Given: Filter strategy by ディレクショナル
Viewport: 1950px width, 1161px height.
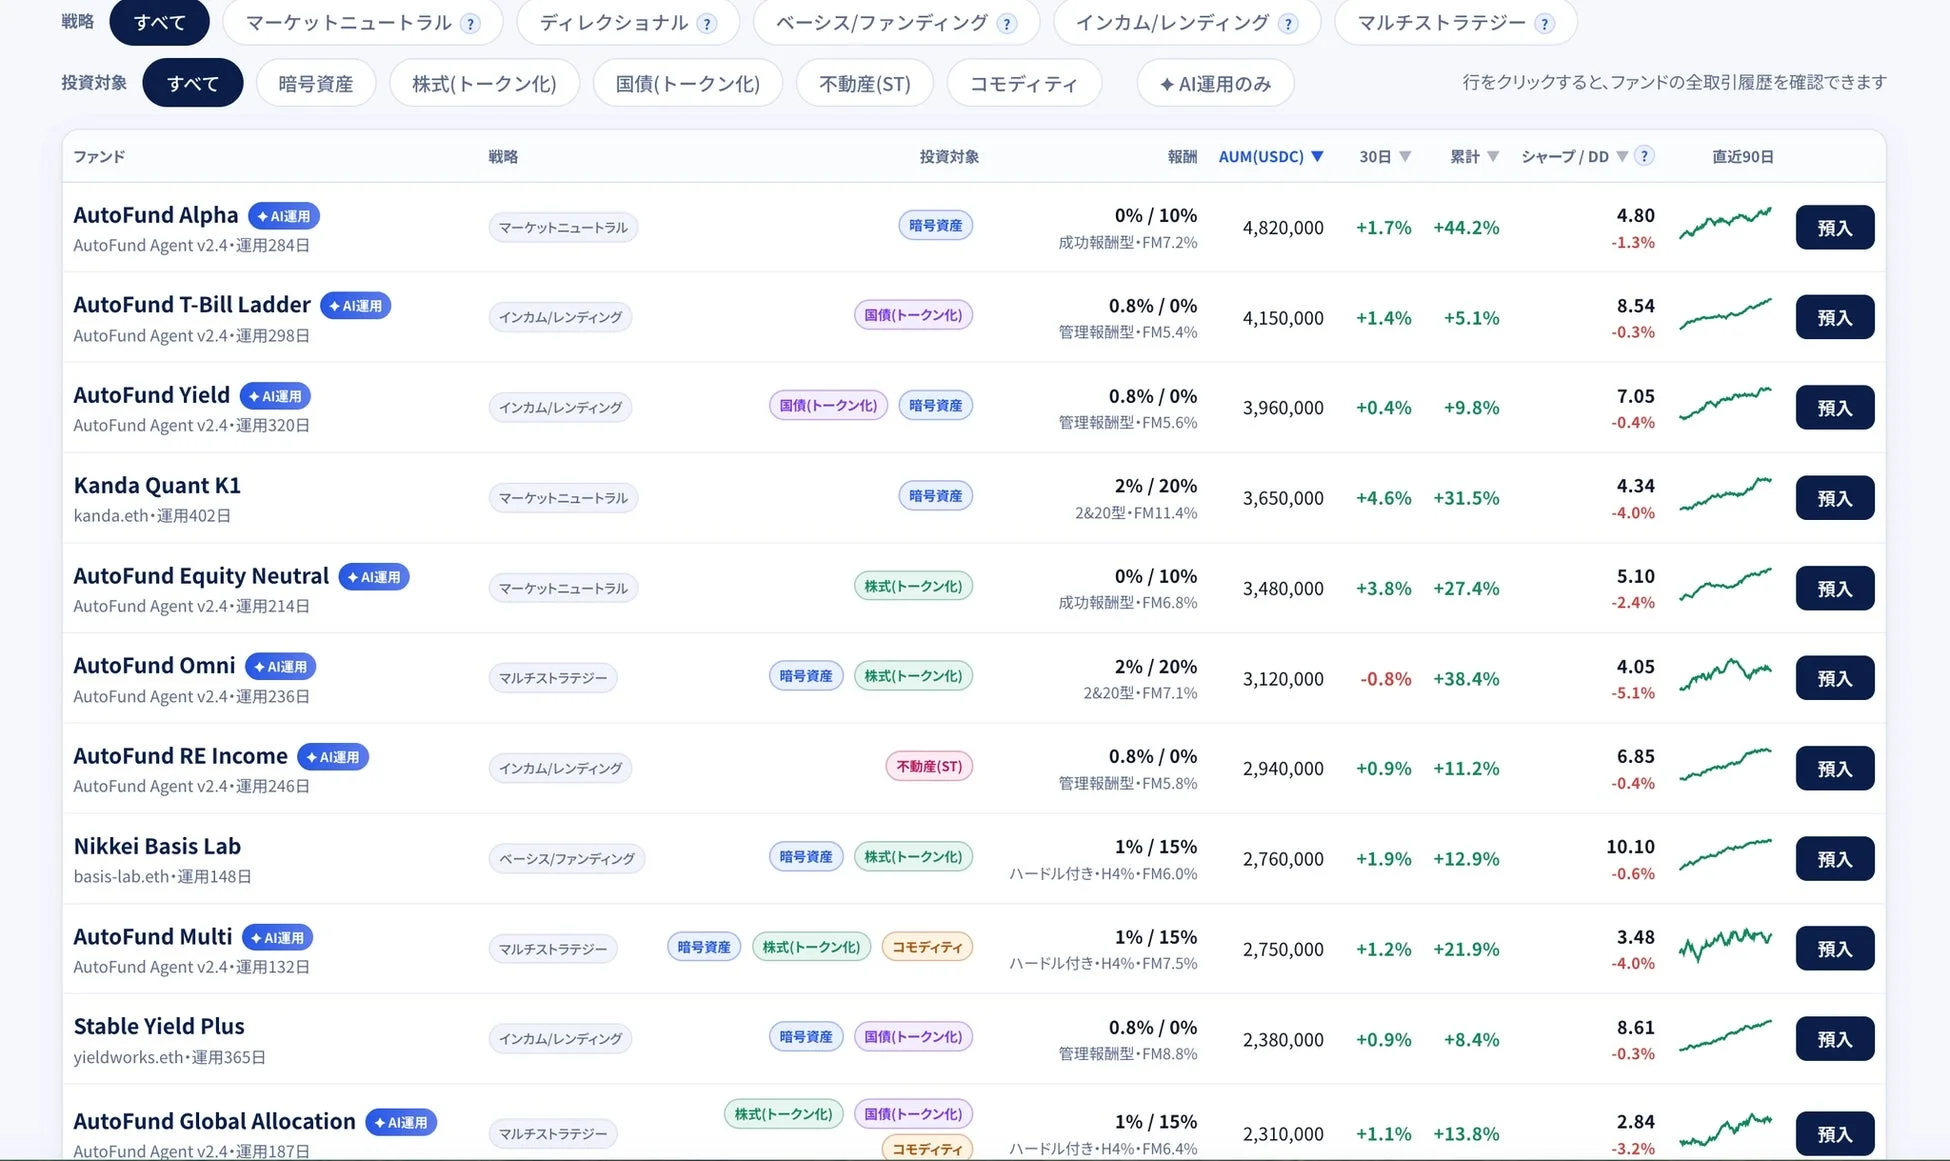Looking at the screenshot, I should pyautogui.click(x=628, y=23).
